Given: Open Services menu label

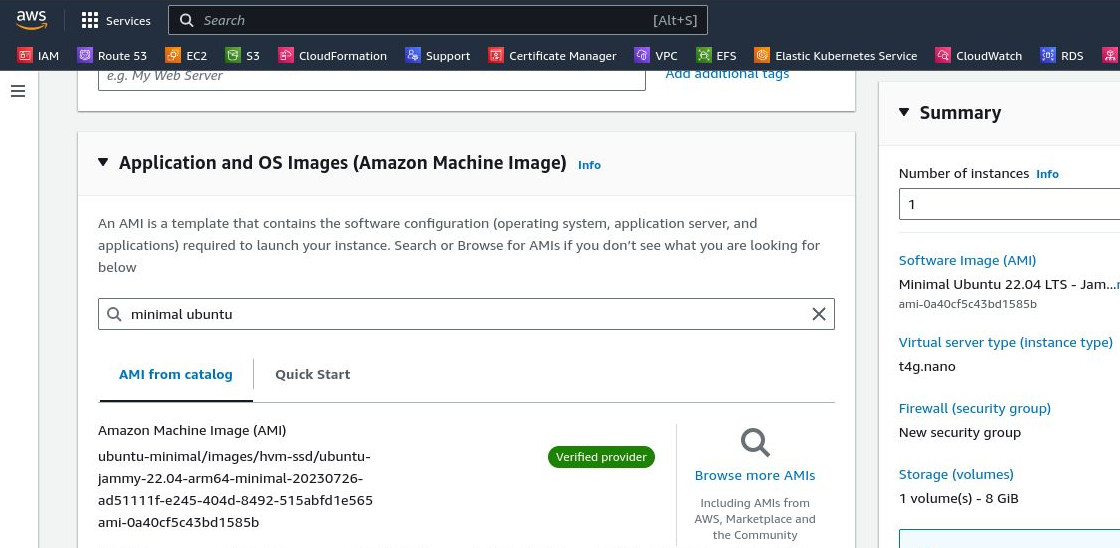Looking at the screenshot, I should [x=129, y=21].
